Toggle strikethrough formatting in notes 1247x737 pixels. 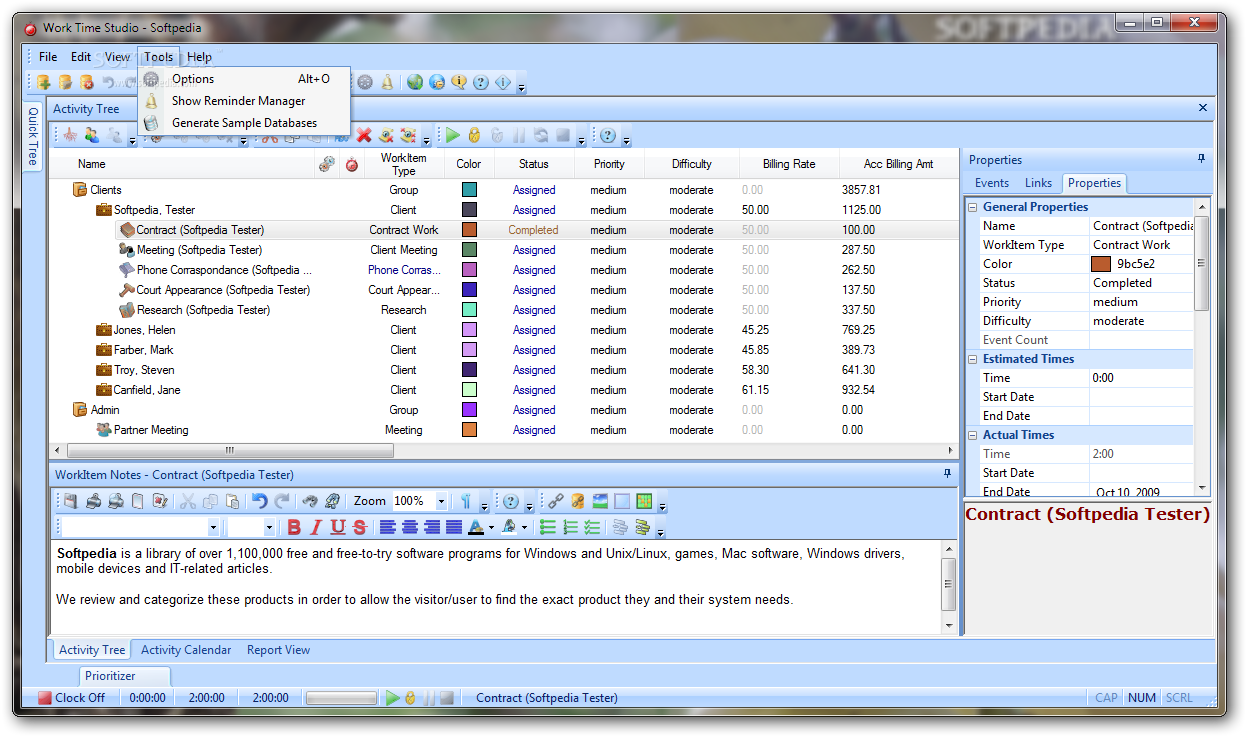pyautogui.click(x=360, y=527)
